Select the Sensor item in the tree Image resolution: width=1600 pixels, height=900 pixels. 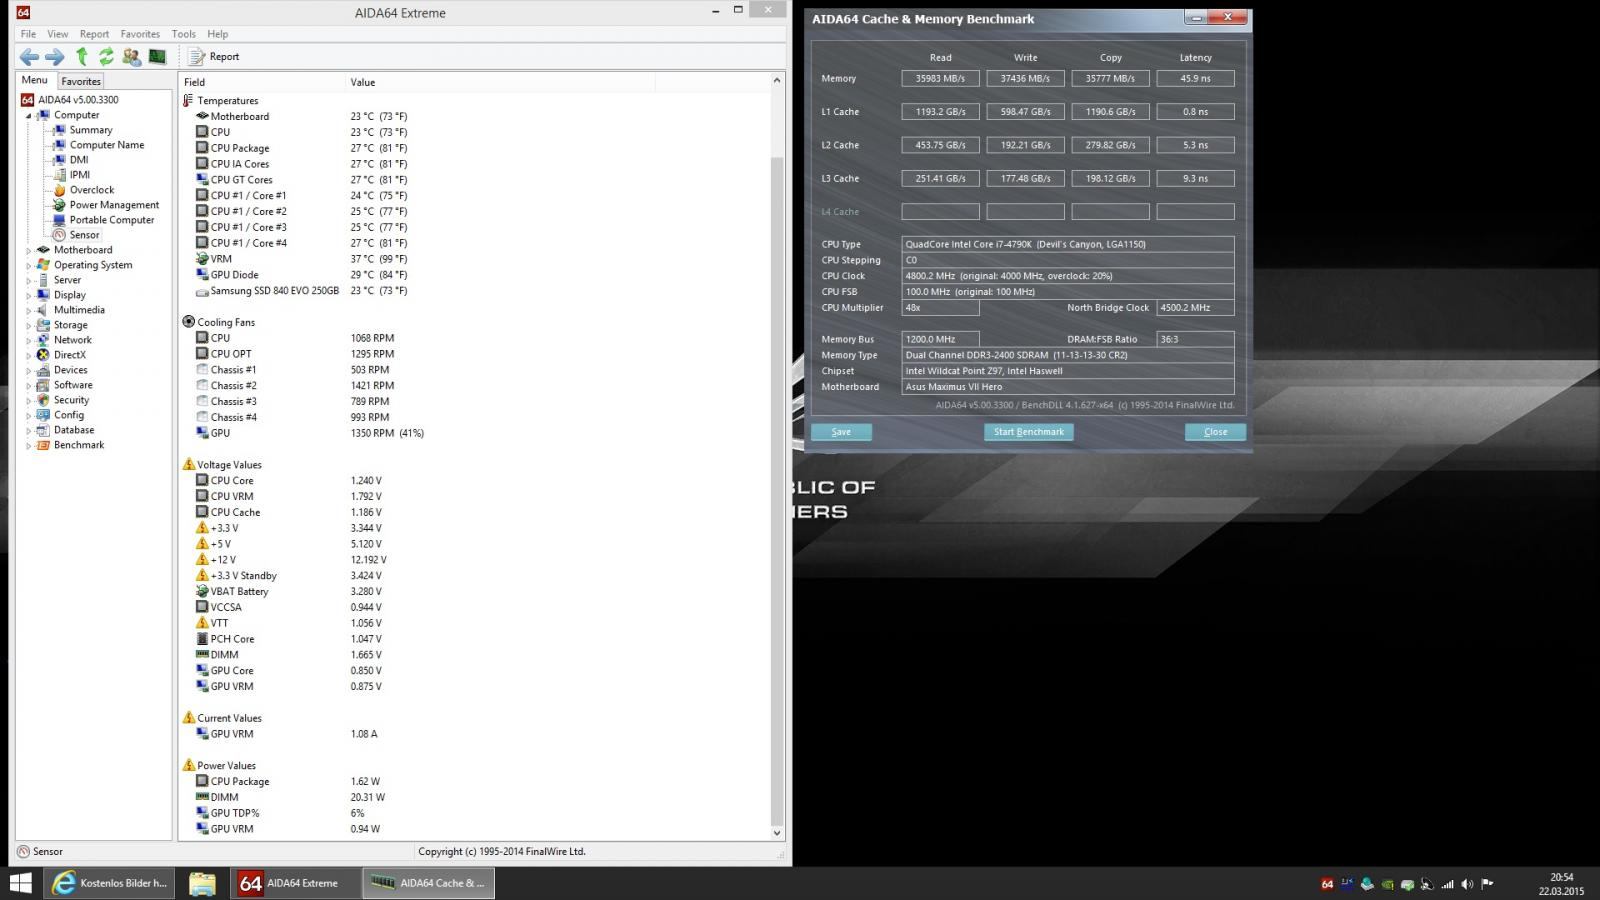(x=84, y=235)
